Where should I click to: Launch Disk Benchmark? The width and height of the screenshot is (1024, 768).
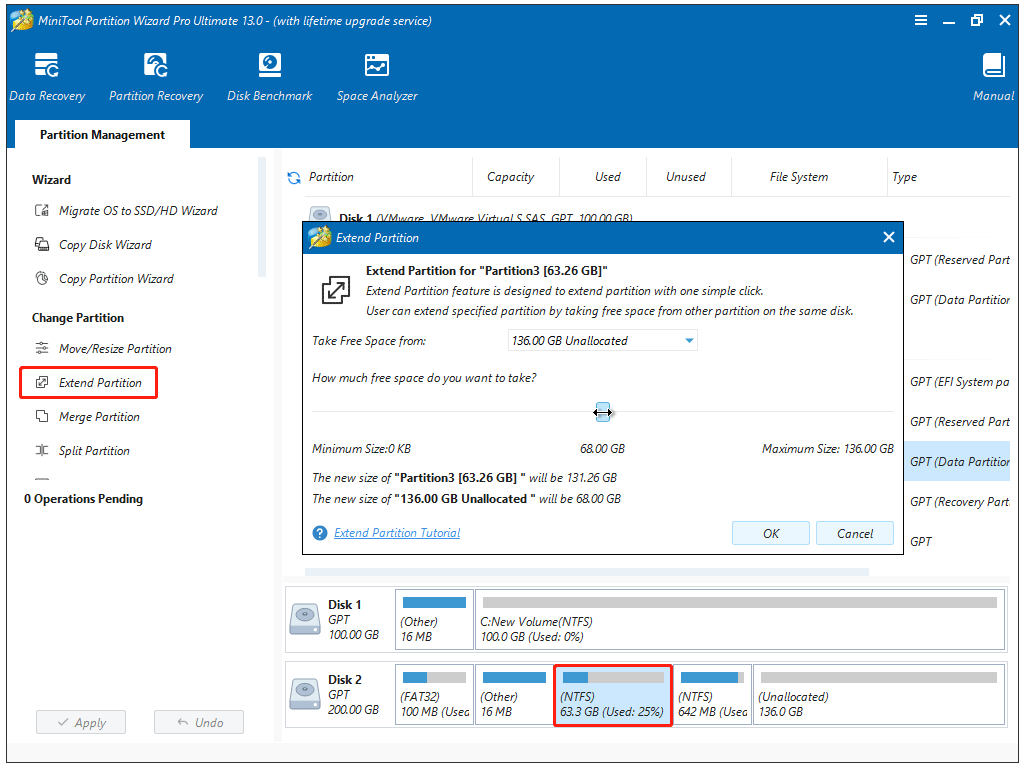pyautogui.click(x=269, y=76)
